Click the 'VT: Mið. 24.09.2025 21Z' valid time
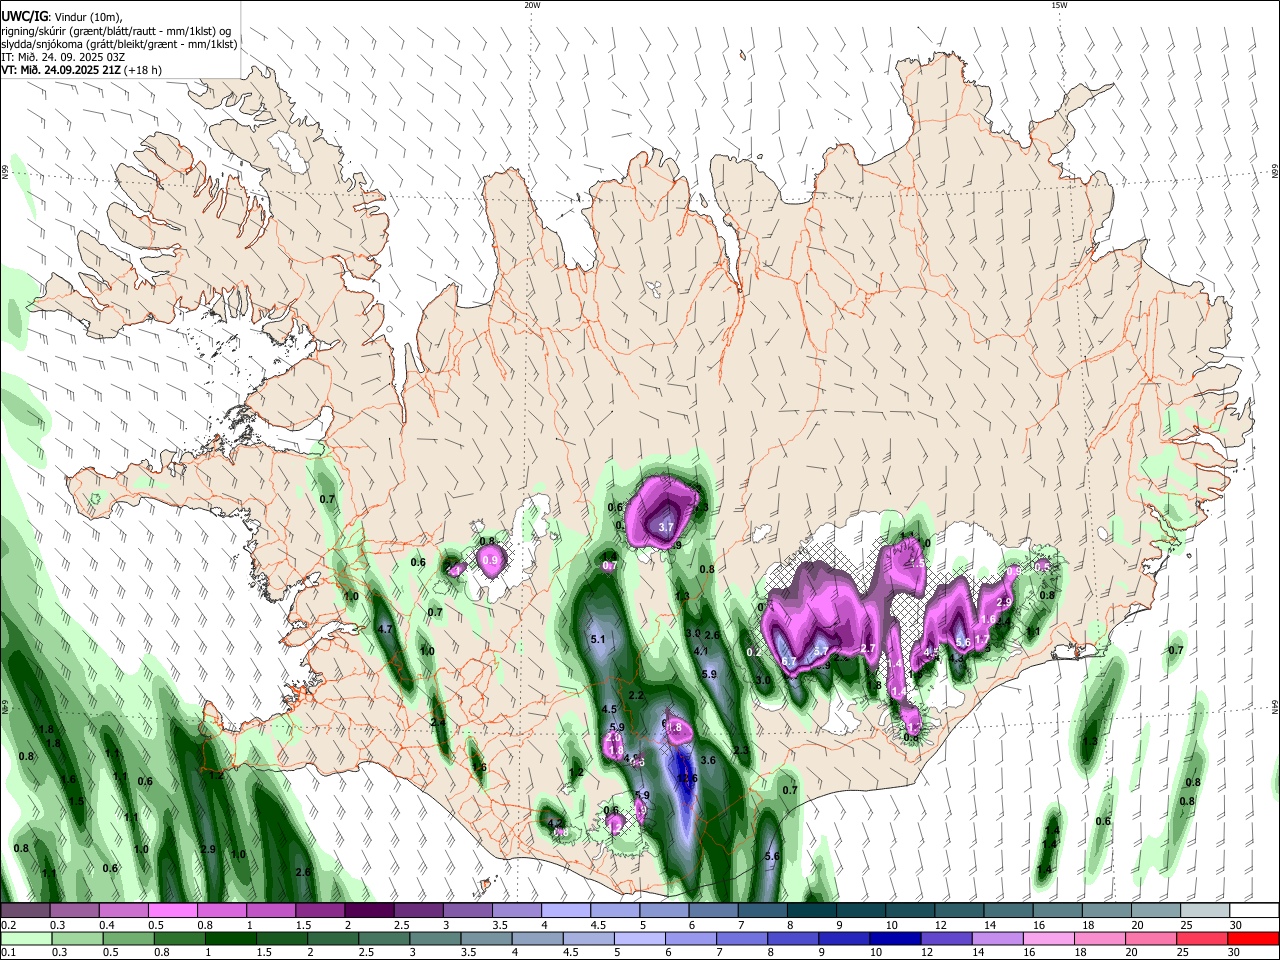Viewport: 1280px width, 960px height. pyautogui.click(x=61, y=70)
